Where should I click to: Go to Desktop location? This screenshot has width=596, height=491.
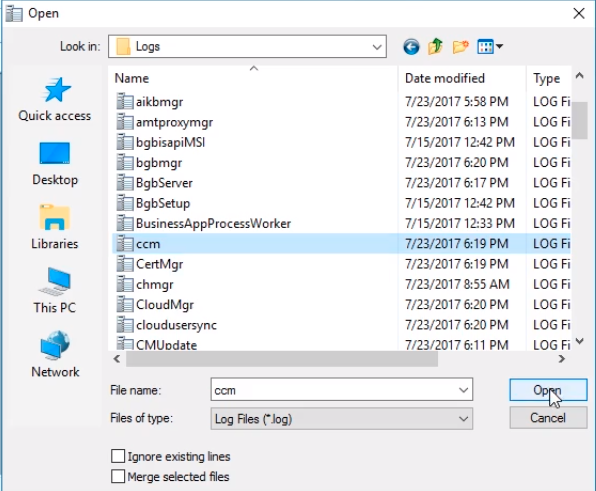[x=55, y=163]
